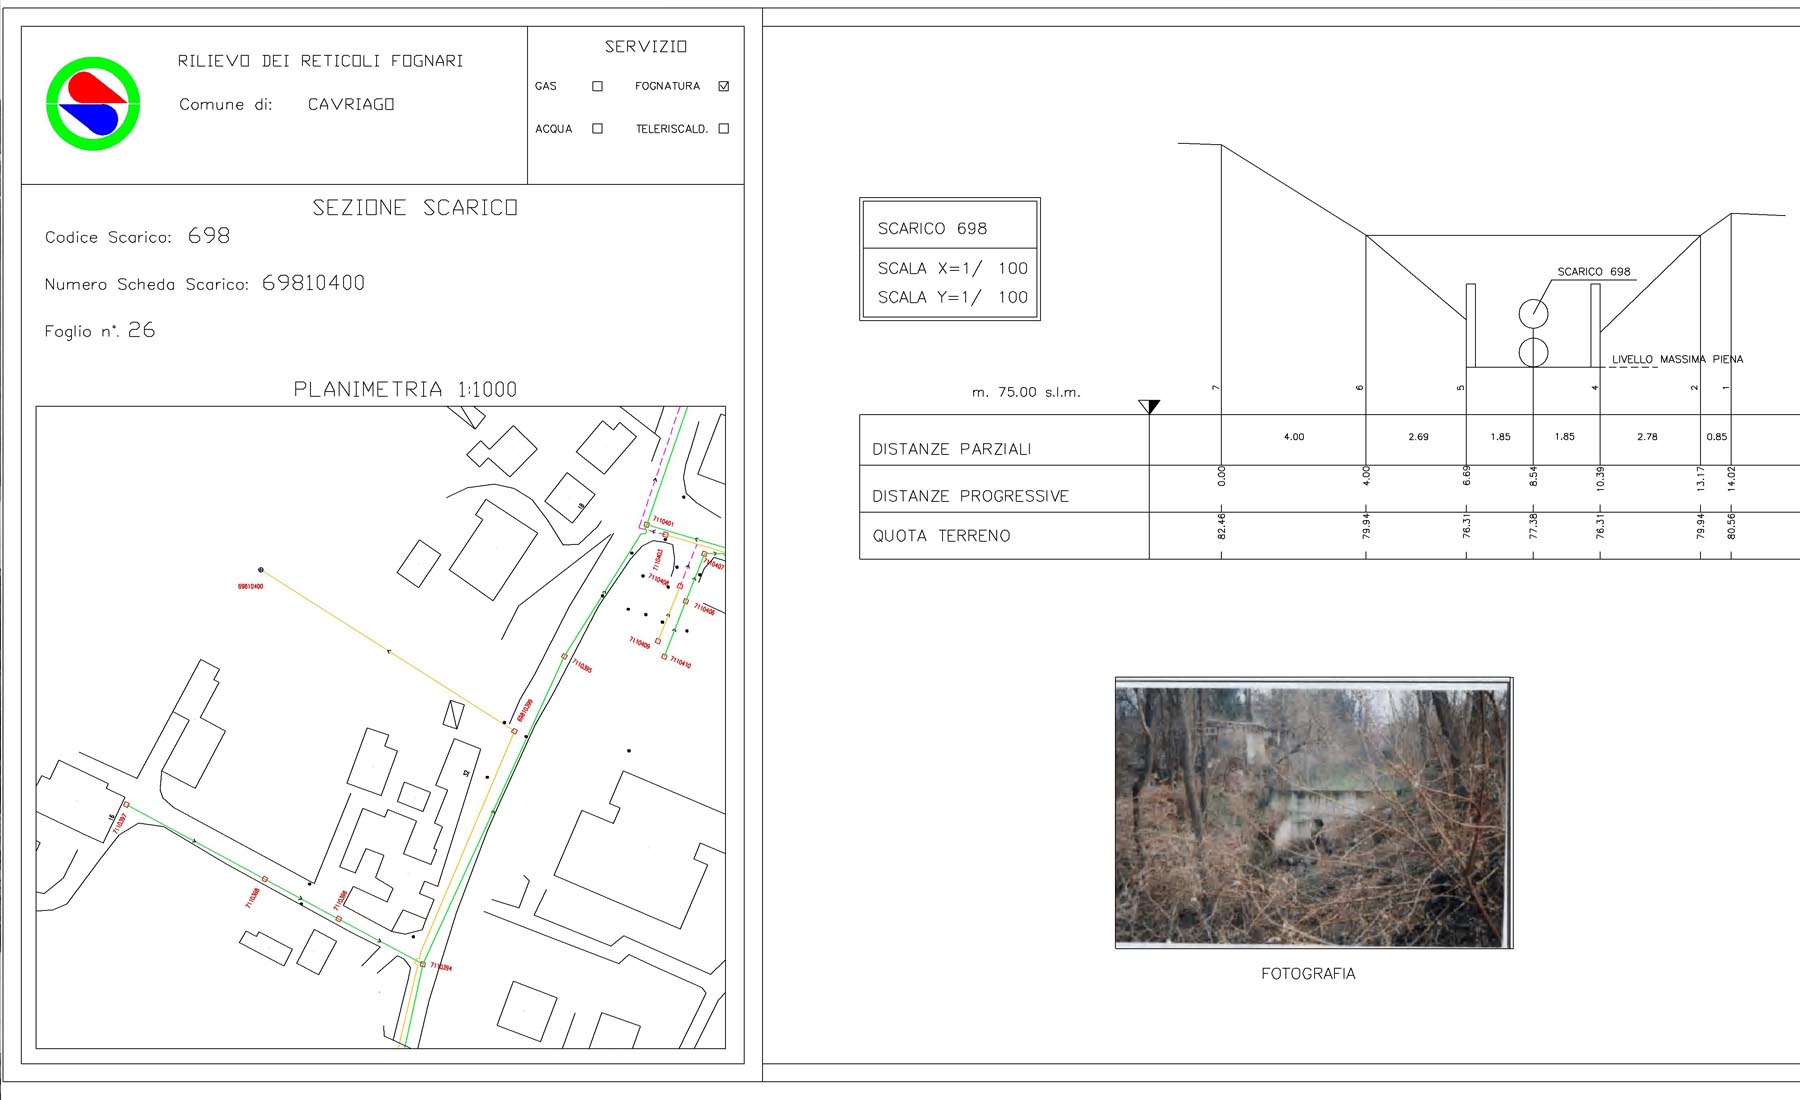Image resolution: width=1800 pixels, height=1100 pixels.
Task: Select the municipality name 'CAVRIAGO'
Action: coord(351,104)
